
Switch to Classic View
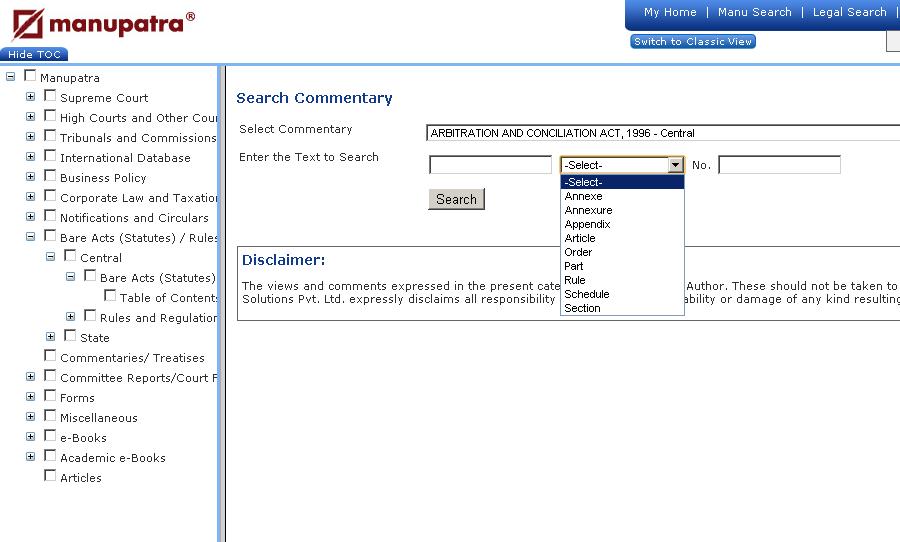click(x=693, y=41)
